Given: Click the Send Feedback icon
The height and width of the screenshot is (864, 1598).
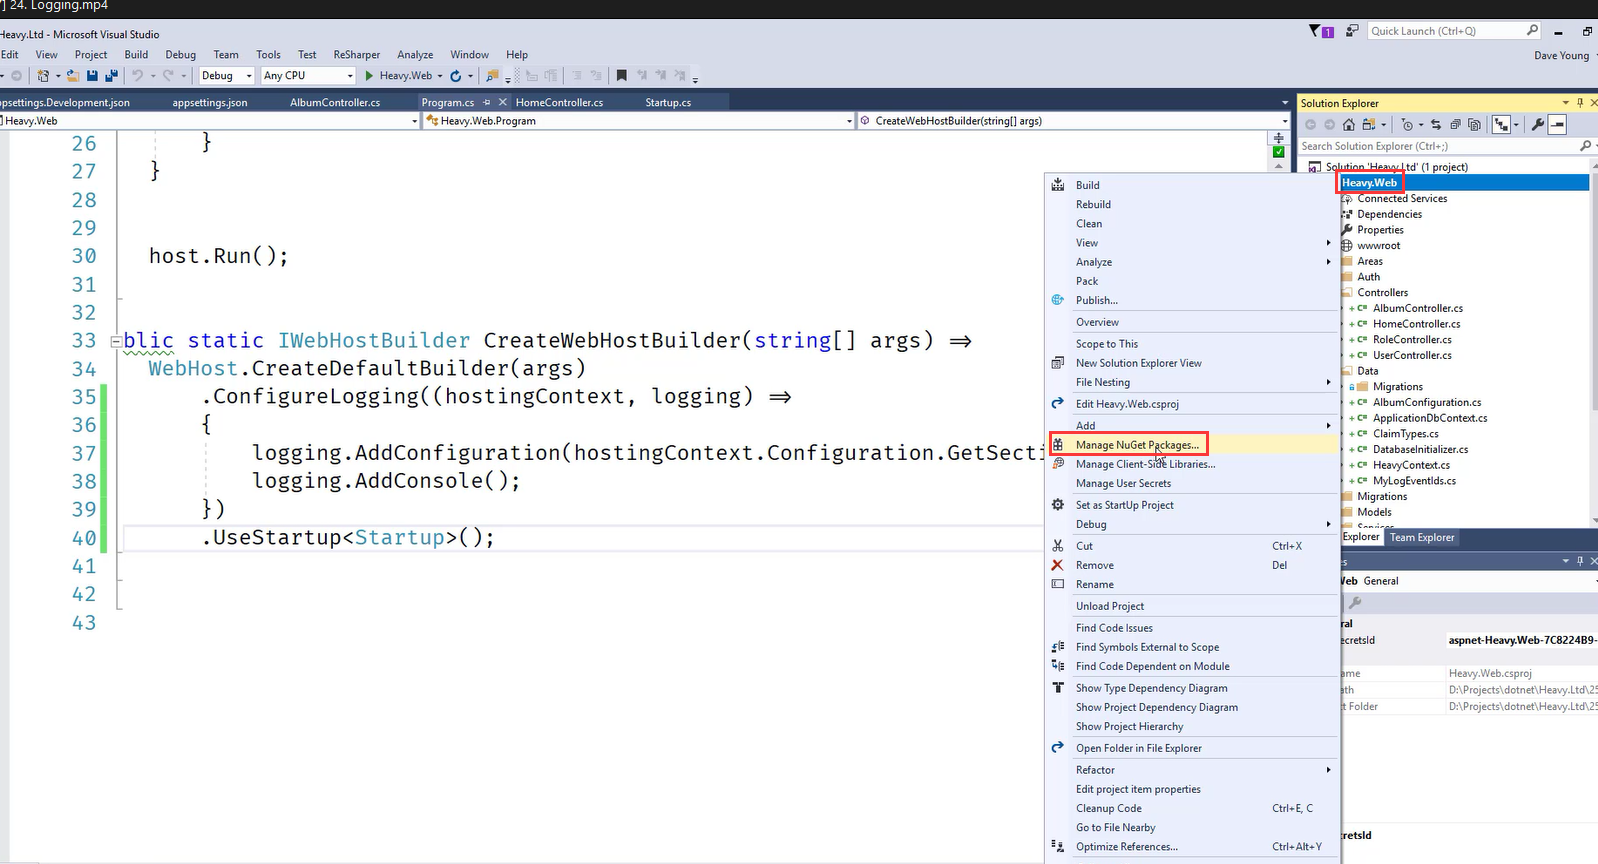Looking at the screenshot, I should [1351, 31].
